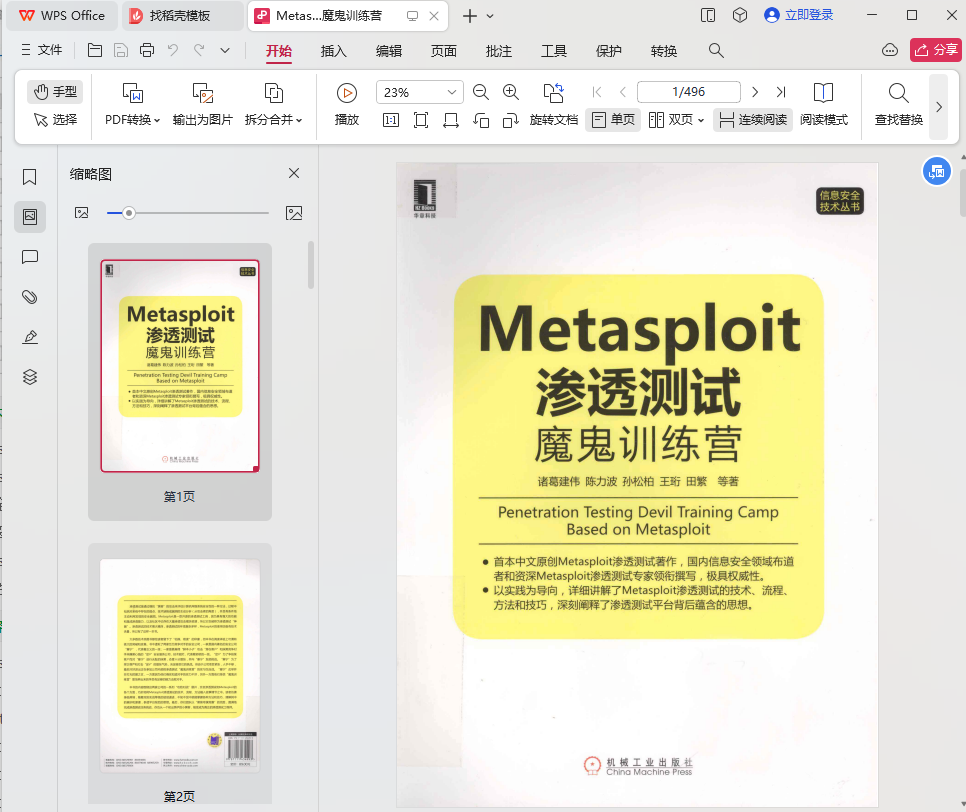Open the bookmark panel icon in sidebar
The width and height of the screenshot is (966, 812).
tap(30, 177)
